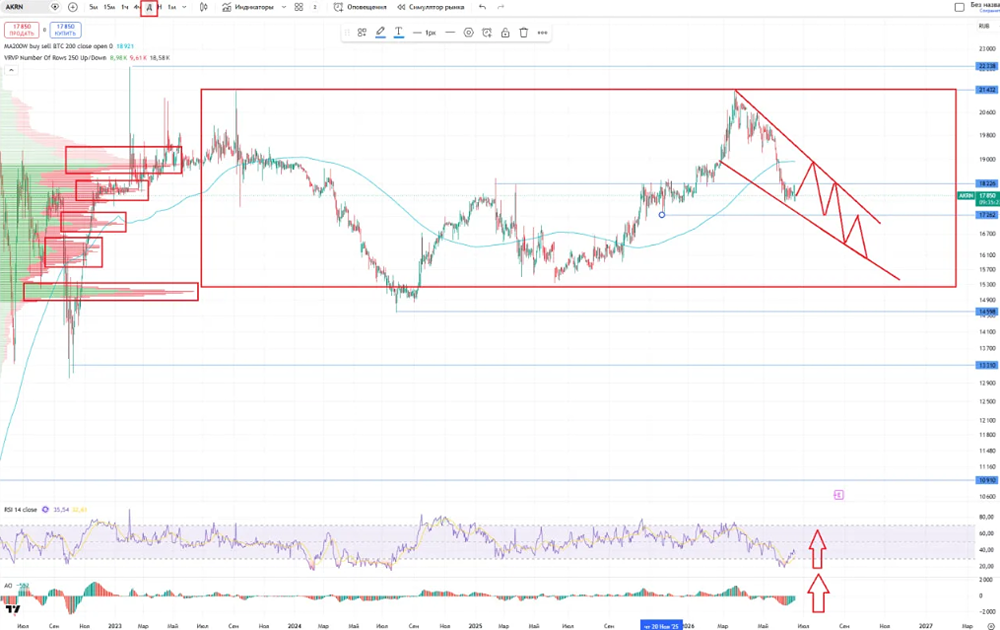Viewport: 1000px width, 630px height.
Task: Click the eye icon beside AKRN symbol
Action: pyautogui.click(x=55, y=7)
